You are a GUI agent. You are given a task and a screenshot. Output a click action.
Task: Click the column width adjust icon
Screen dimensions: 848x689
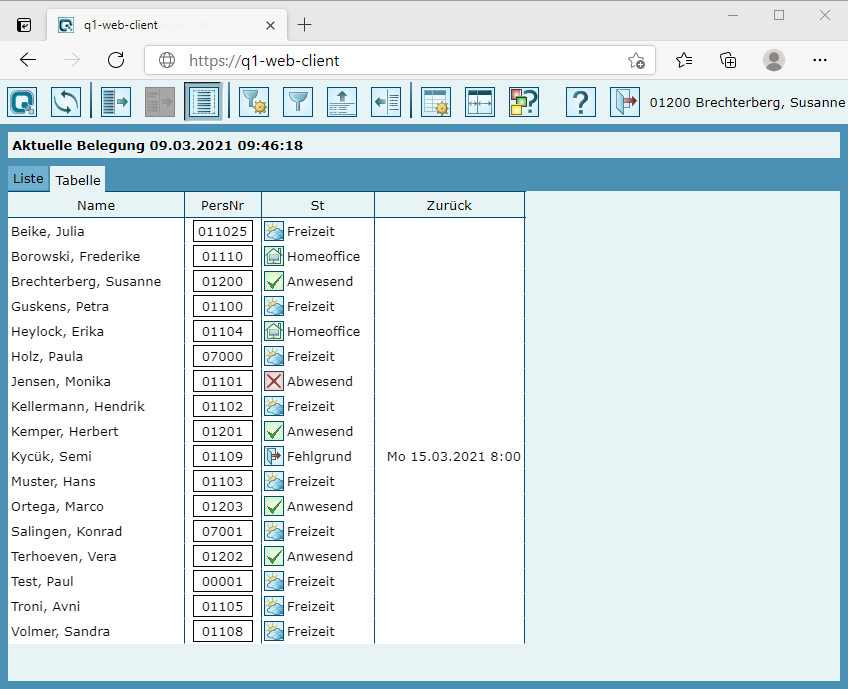point(480,101)
